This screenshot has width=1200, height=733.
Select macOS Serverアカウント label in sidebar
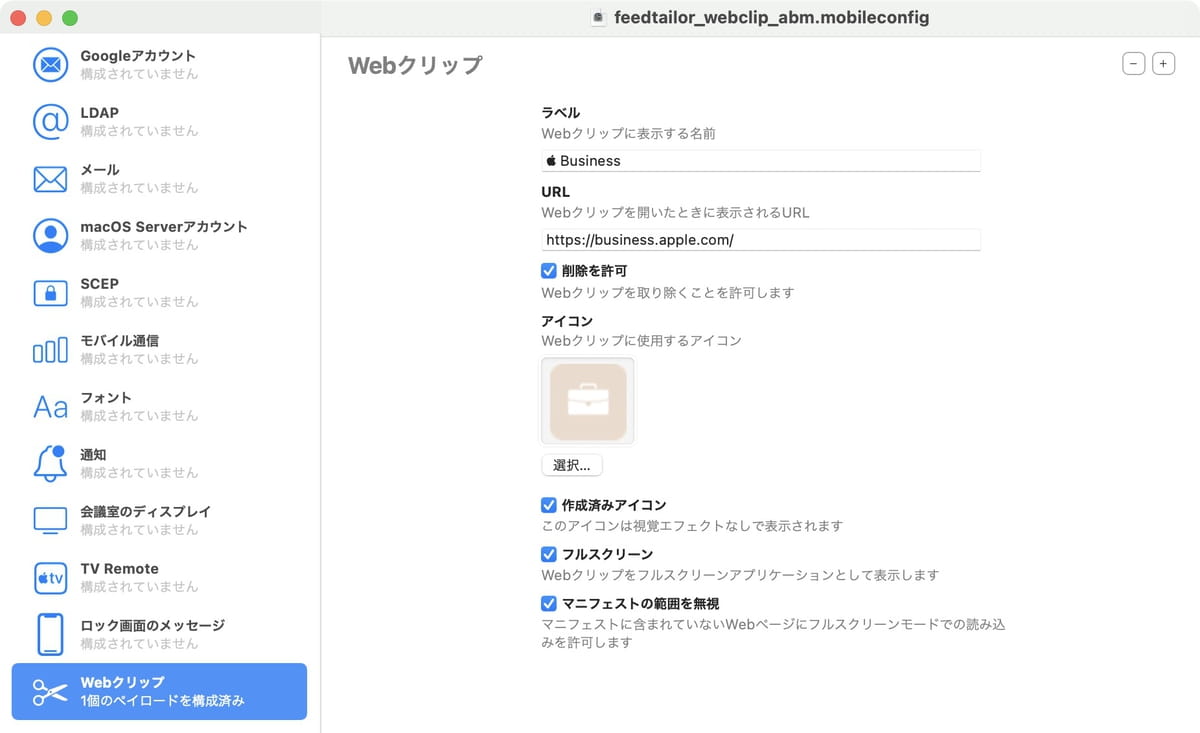tap(164, 227)
